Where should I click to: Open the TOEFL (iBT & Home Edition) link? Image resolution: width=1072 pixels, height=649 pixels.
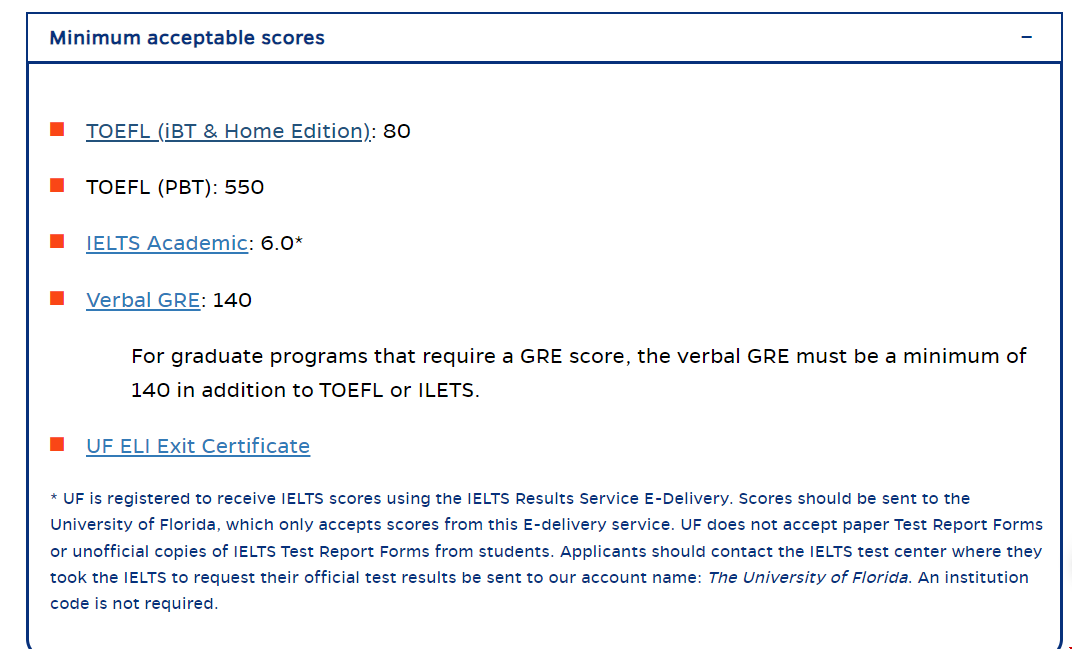(x=228, y=131)
